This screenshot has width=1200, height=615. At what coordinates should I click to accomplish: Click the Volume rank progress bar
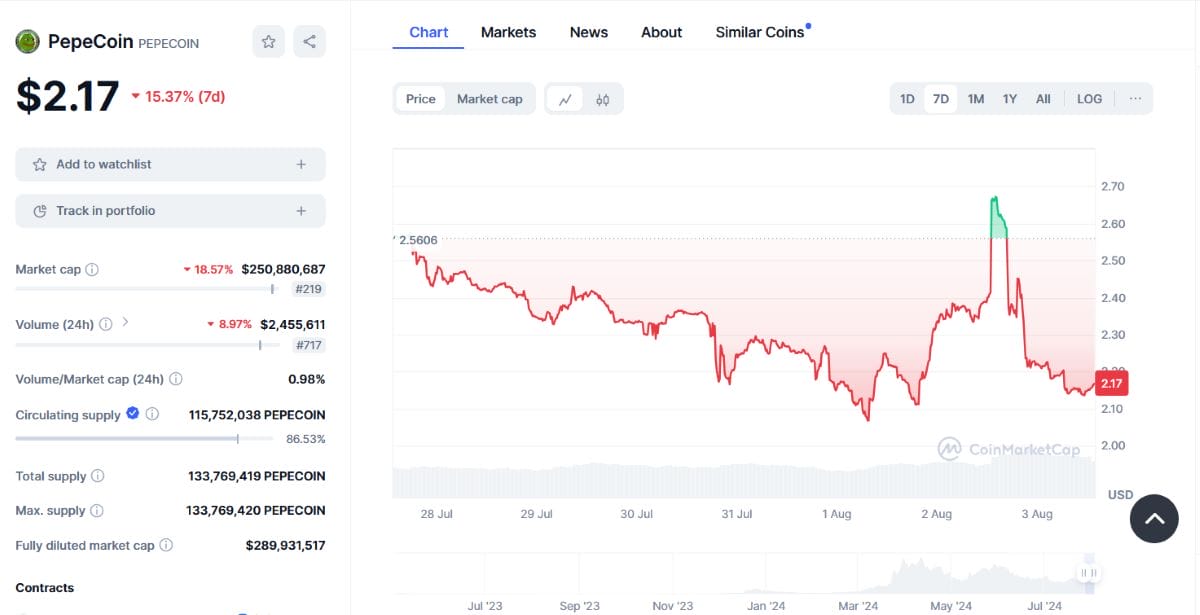[x=146, y=345]
